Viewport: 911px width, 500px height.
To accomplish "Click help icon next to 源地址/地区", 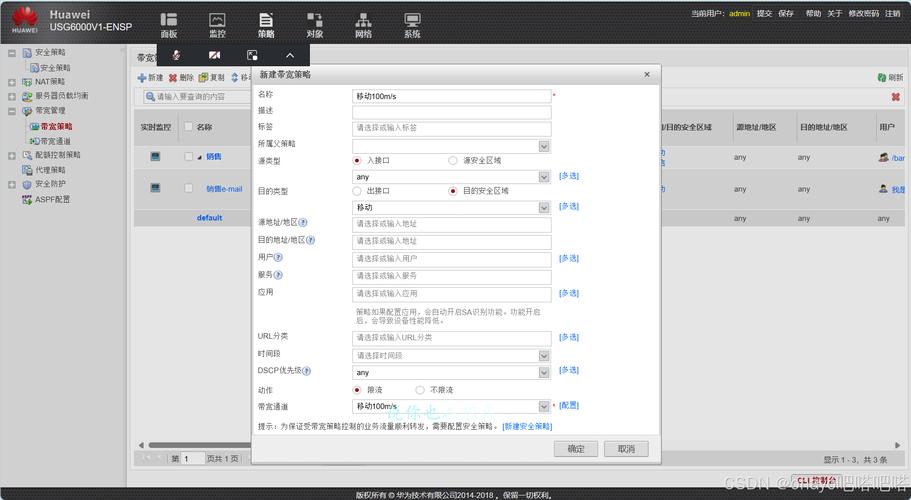I will pyautogui.click(x=303, y=222).
